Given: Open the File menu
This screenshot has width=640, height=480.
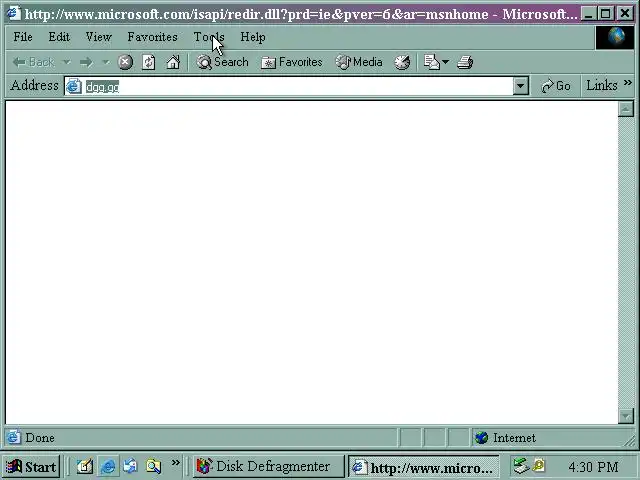Looking at the screenshot, I should point(23,37).
